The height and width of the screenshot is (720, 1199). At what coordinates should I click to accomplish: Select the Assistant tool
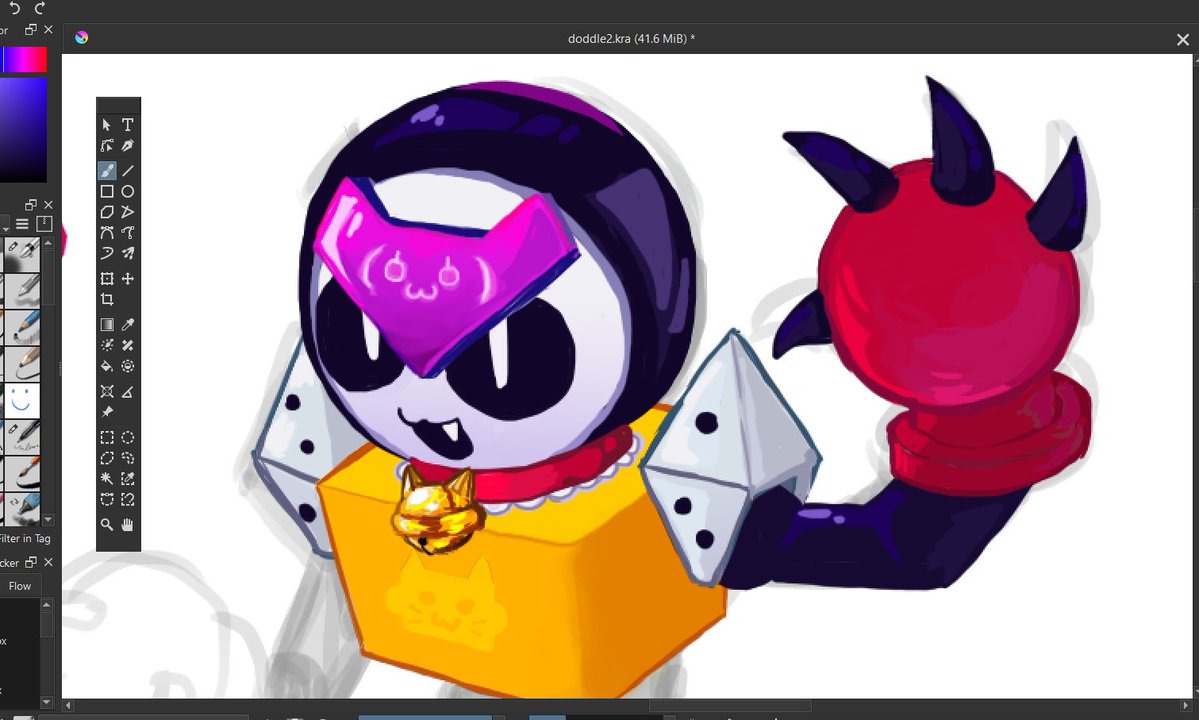pyautogui.click(x=106, y=391)
